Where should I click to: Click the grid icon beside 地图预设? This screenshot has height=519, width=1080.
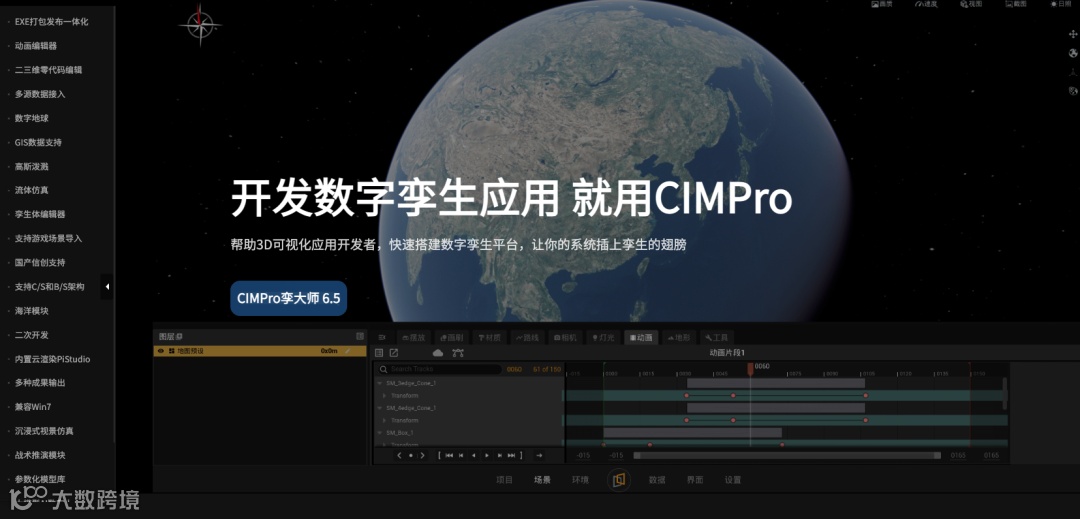click(172, 351)
